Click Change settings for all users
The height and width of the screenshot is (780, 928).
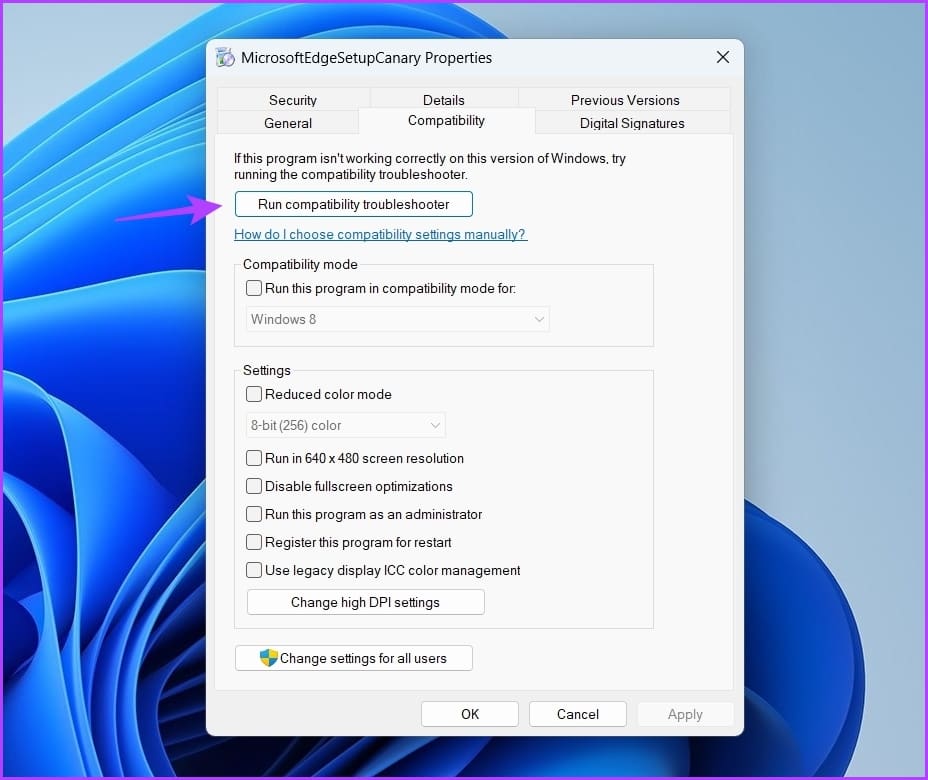click(353, 657)
